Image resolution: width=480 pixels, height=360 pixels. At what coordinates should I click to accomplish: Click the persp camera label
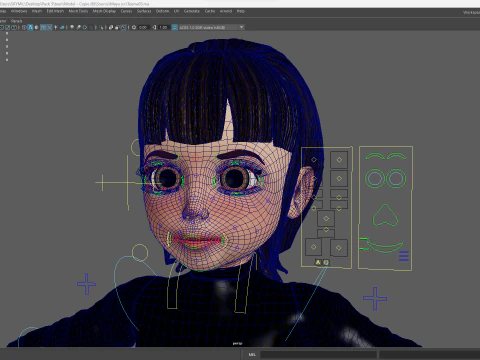(x=237, y=343)
